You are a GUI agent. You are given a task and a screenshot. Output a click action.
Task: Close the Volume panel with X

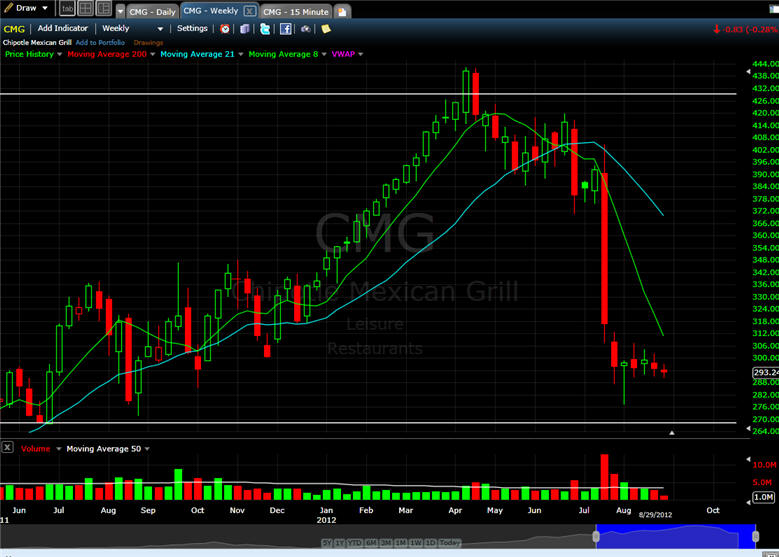[7, 448]
